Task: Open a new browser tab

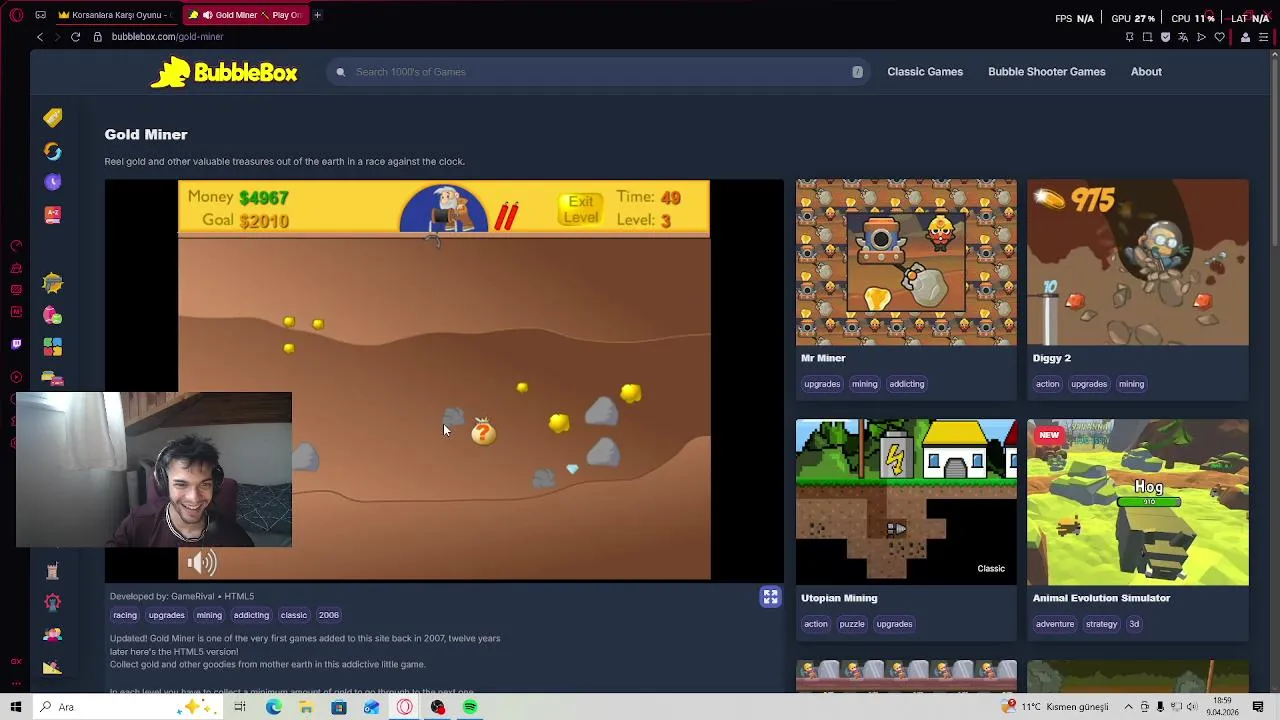Action: [317, 15]
